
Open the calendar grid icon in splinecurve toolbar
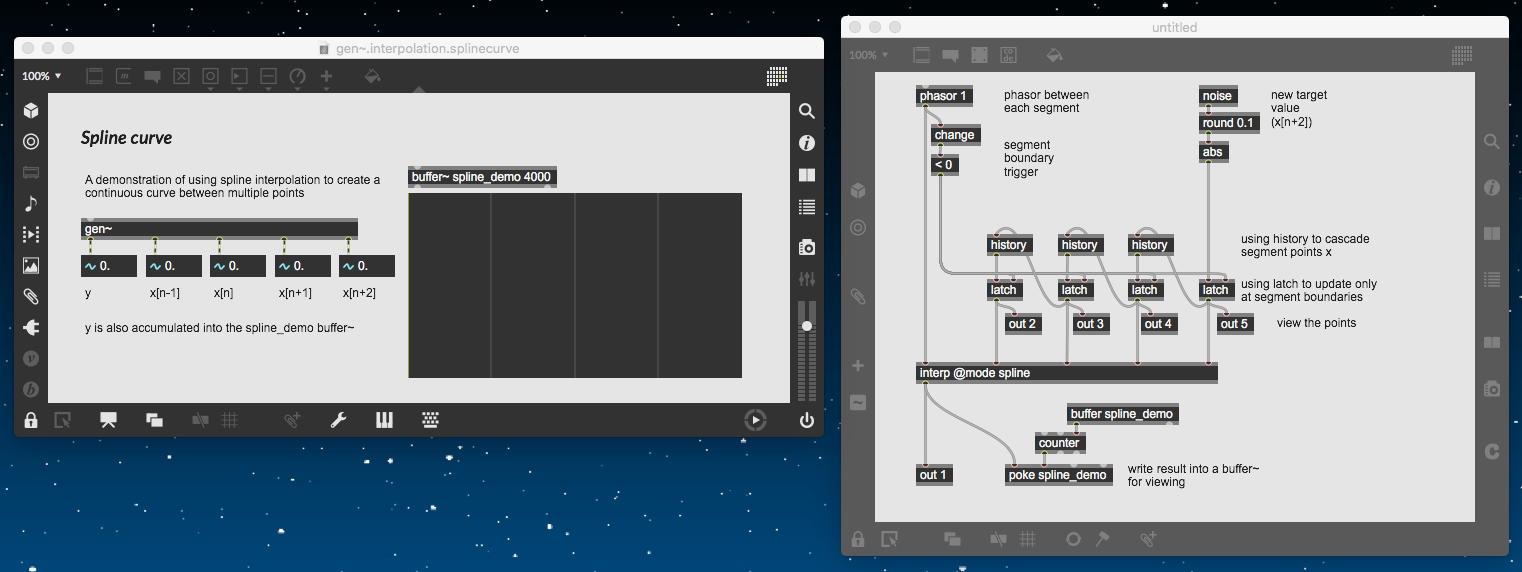click(x=777, y=76)
